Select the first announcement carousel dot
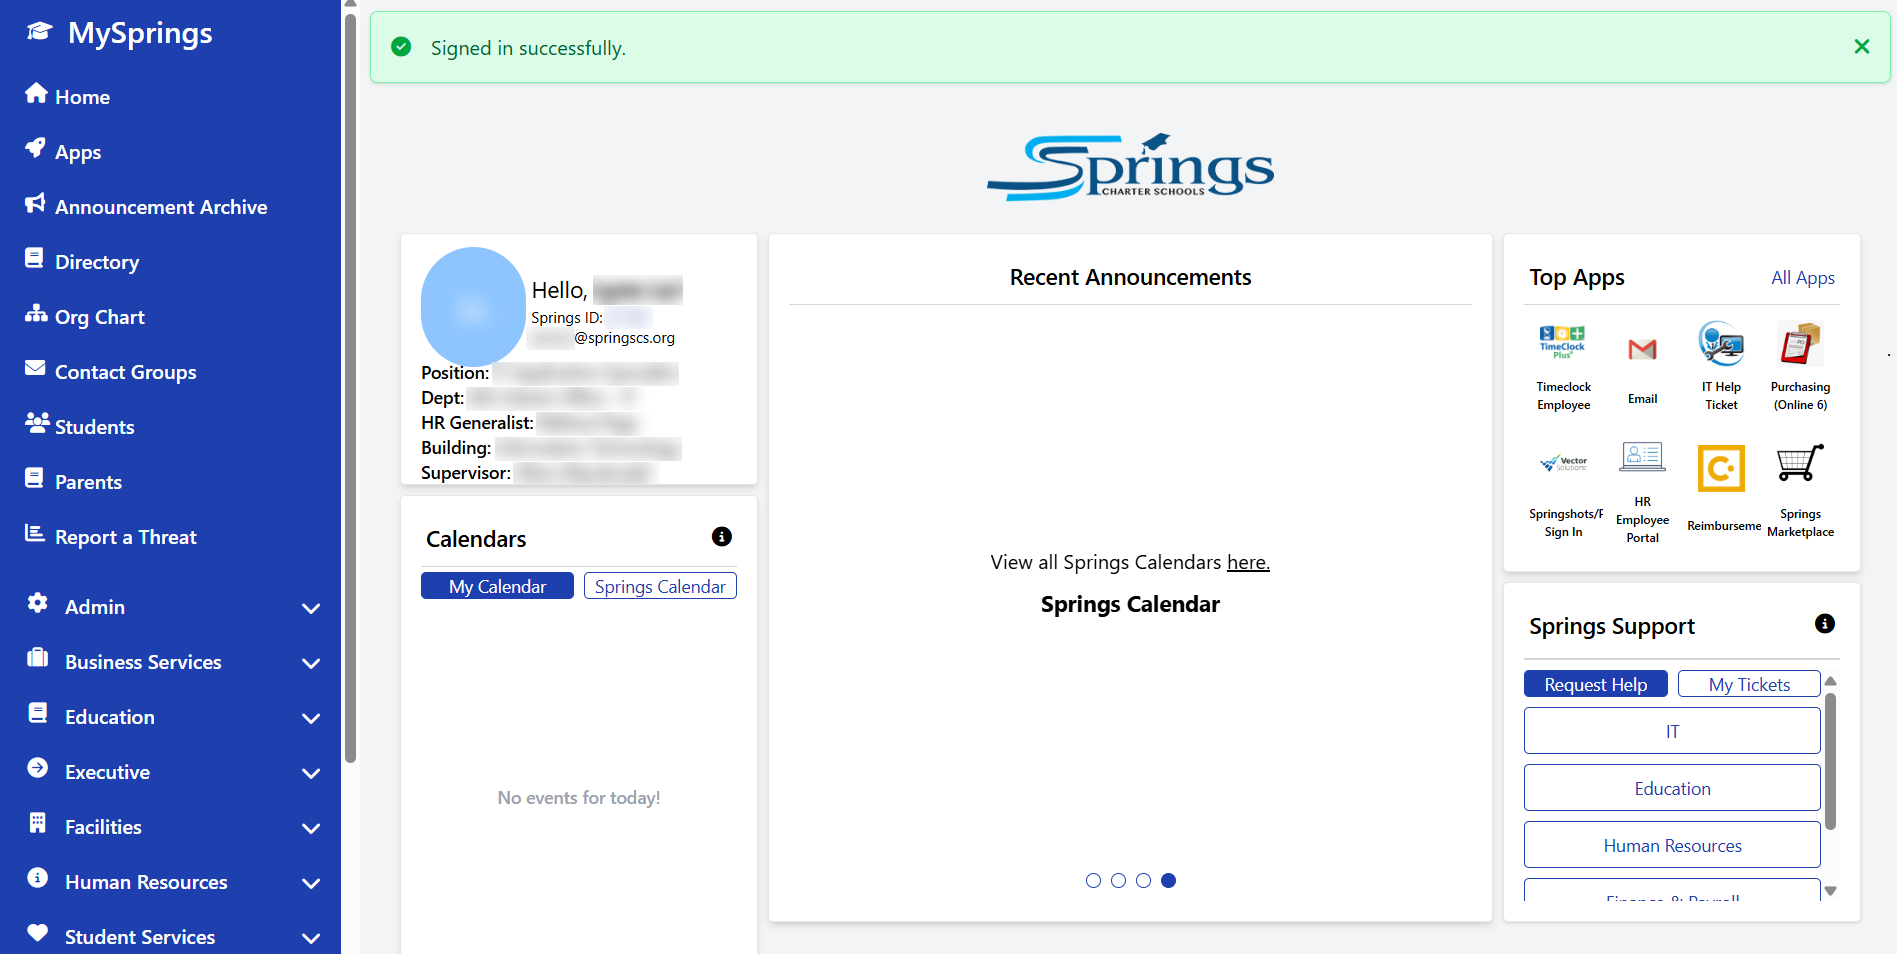1897x954 pixels. pyautogui.click(x=1093, y=880)
